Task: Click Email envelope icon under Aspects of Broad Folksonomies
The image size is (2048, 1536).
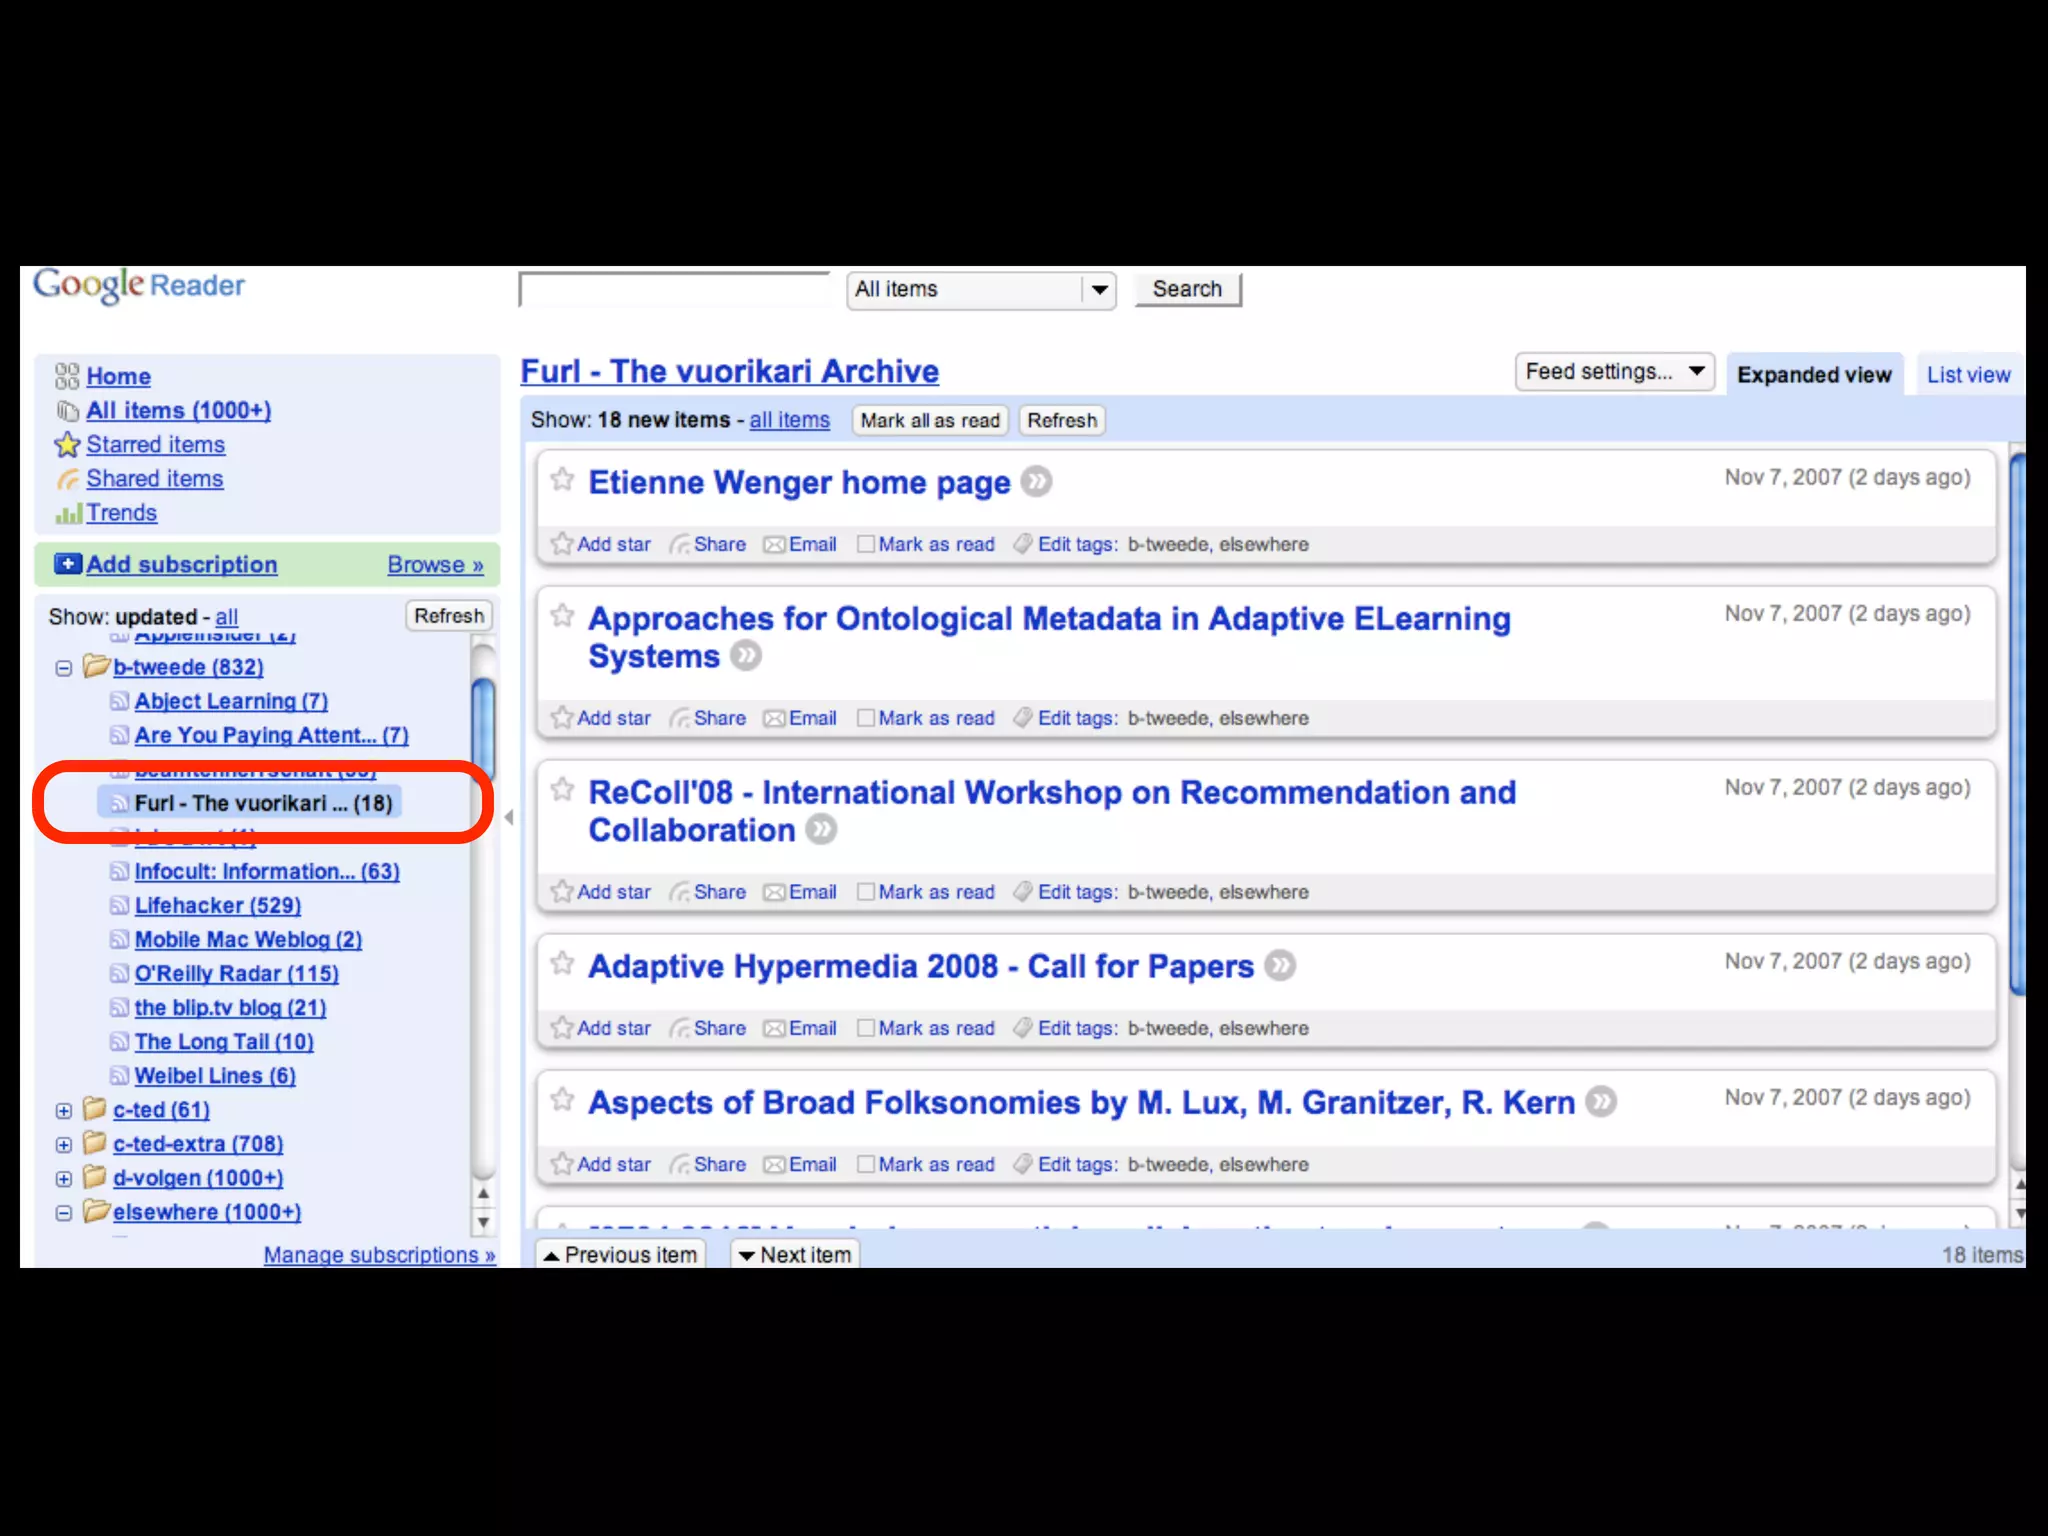Action: [774, 1165]
